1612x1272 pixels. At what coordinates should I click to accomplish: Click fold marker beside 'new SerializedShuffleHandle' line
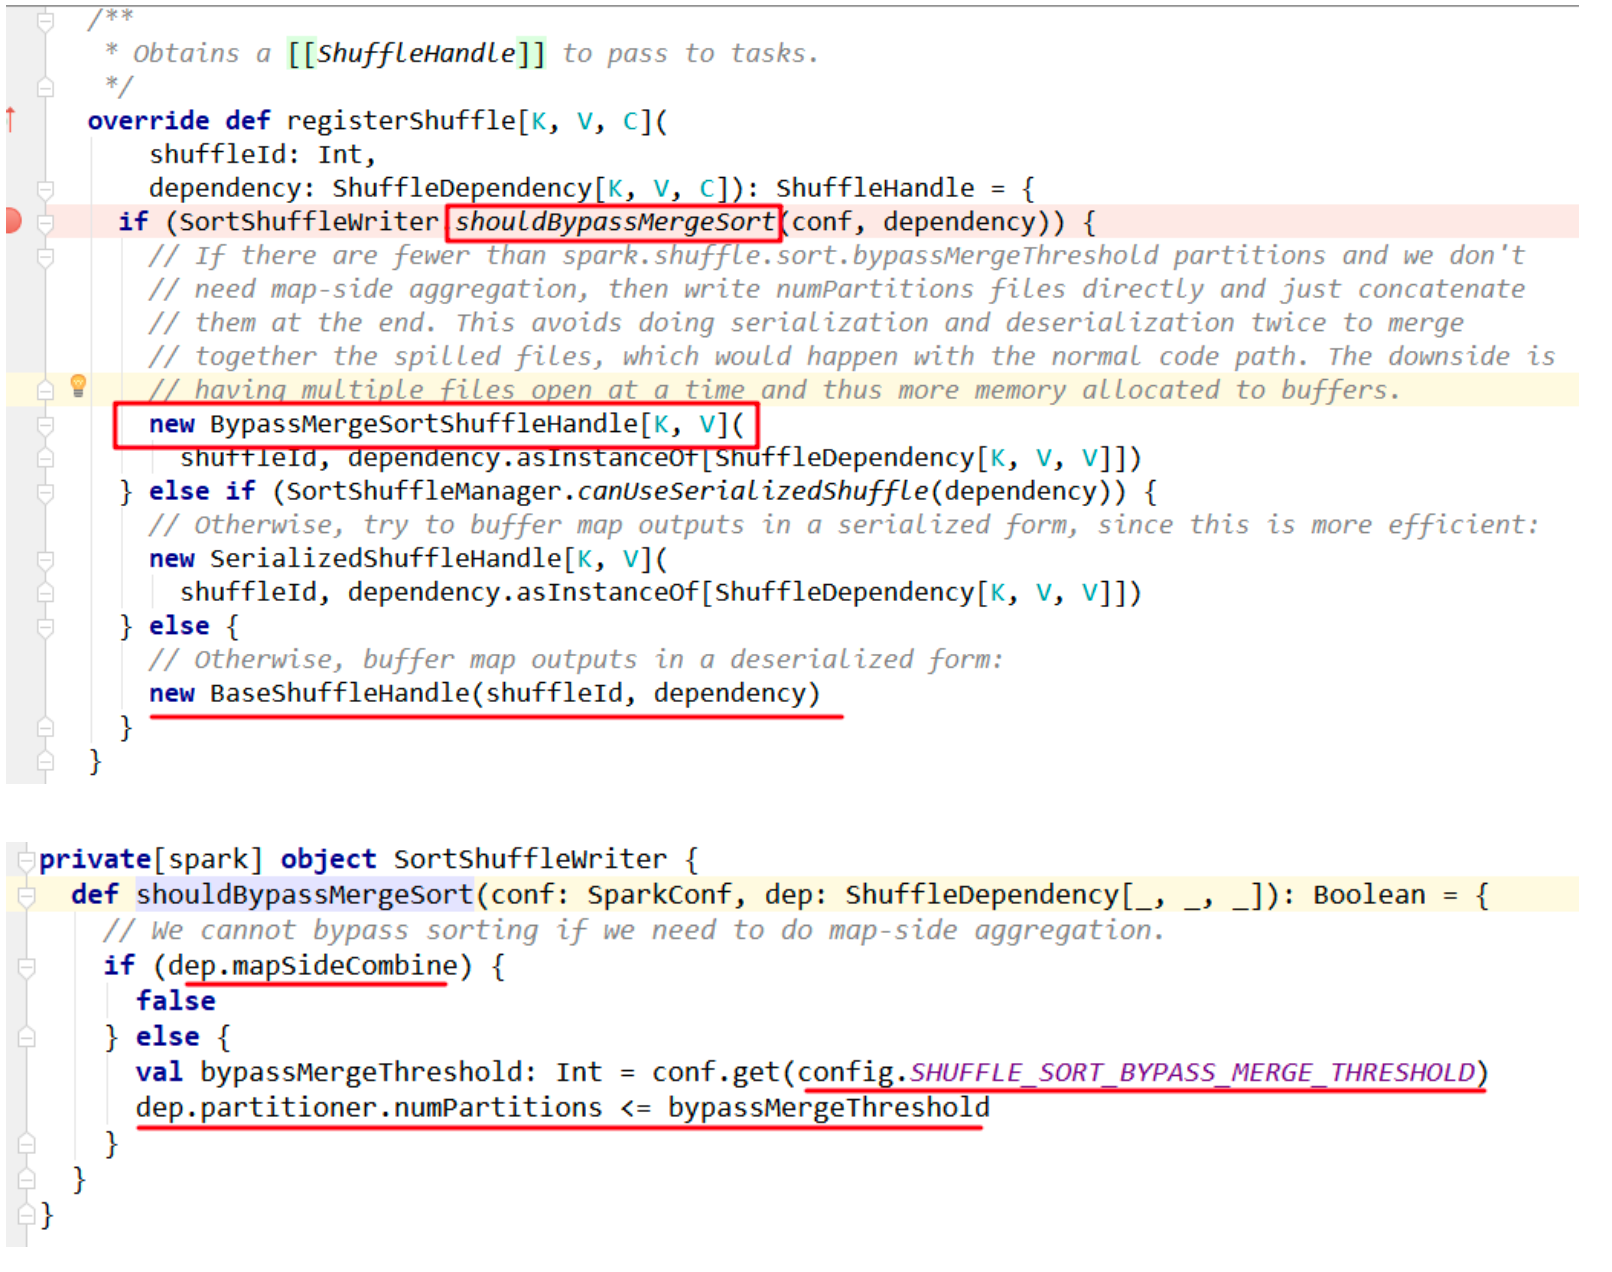pos(45,559)
